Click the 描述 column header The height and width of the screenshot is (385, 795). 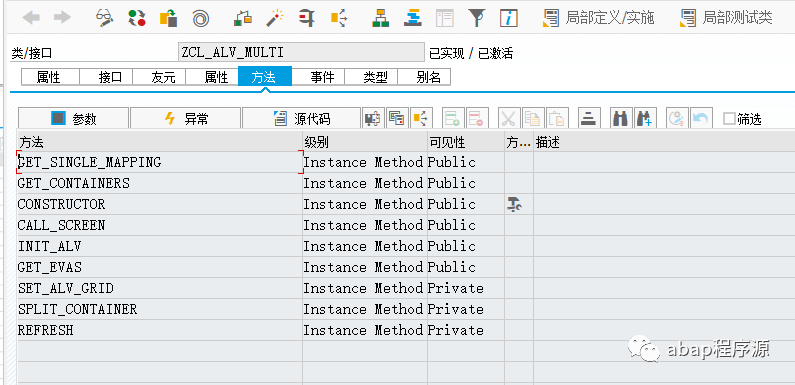click(x=664, y=142)
